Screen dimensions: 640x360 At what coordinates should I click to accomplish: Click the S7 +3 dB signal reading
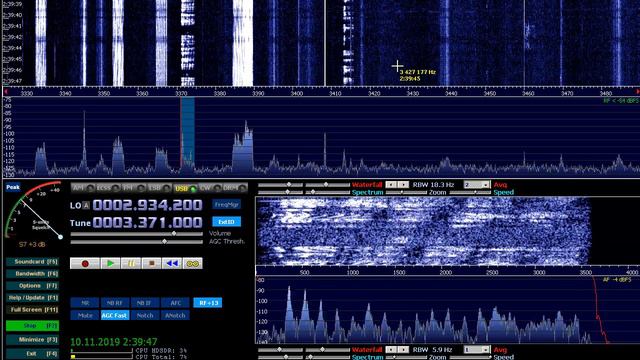click(32, 244)
